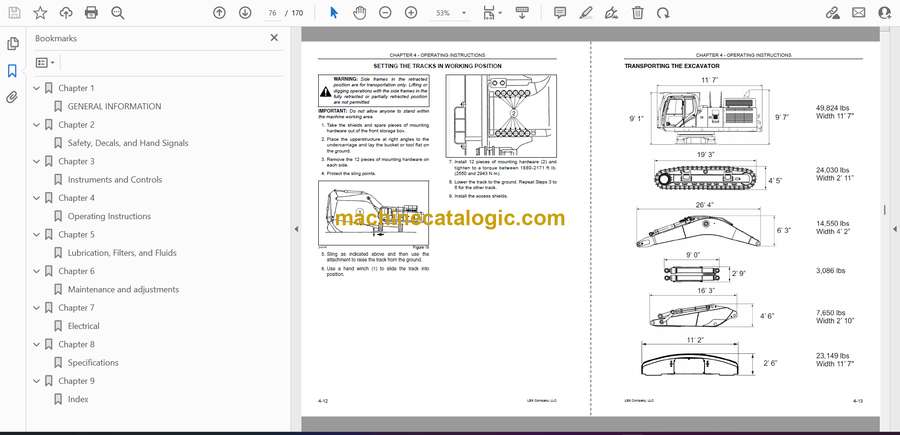Collapse the Chapter 9 bookmark
Viewport: 900px width, 435px height.
point(37,381)
